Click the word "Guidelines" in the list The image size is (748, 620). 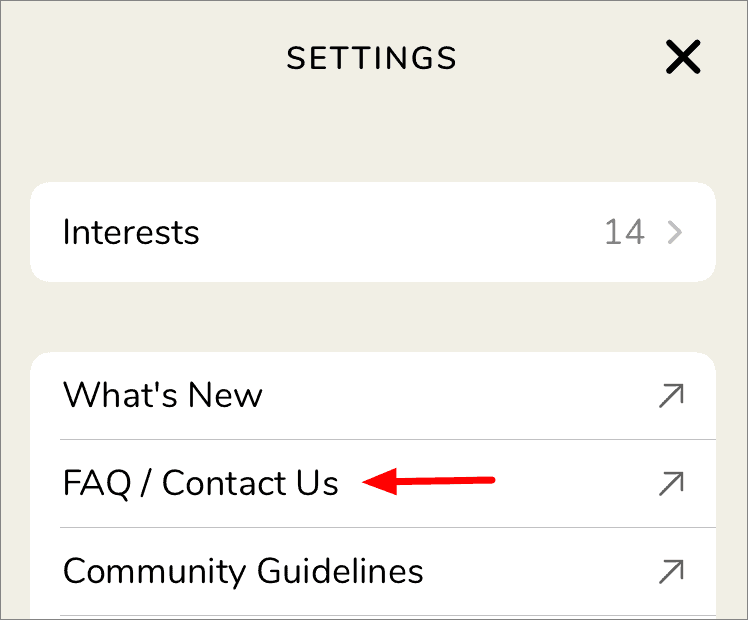coord(340,572)
